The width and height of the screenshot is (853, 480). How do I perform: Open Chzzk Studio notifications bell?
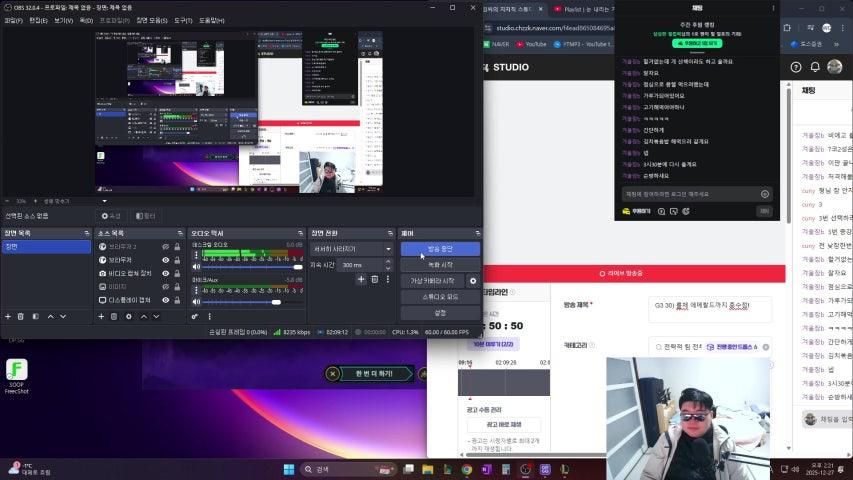[815, 67]
